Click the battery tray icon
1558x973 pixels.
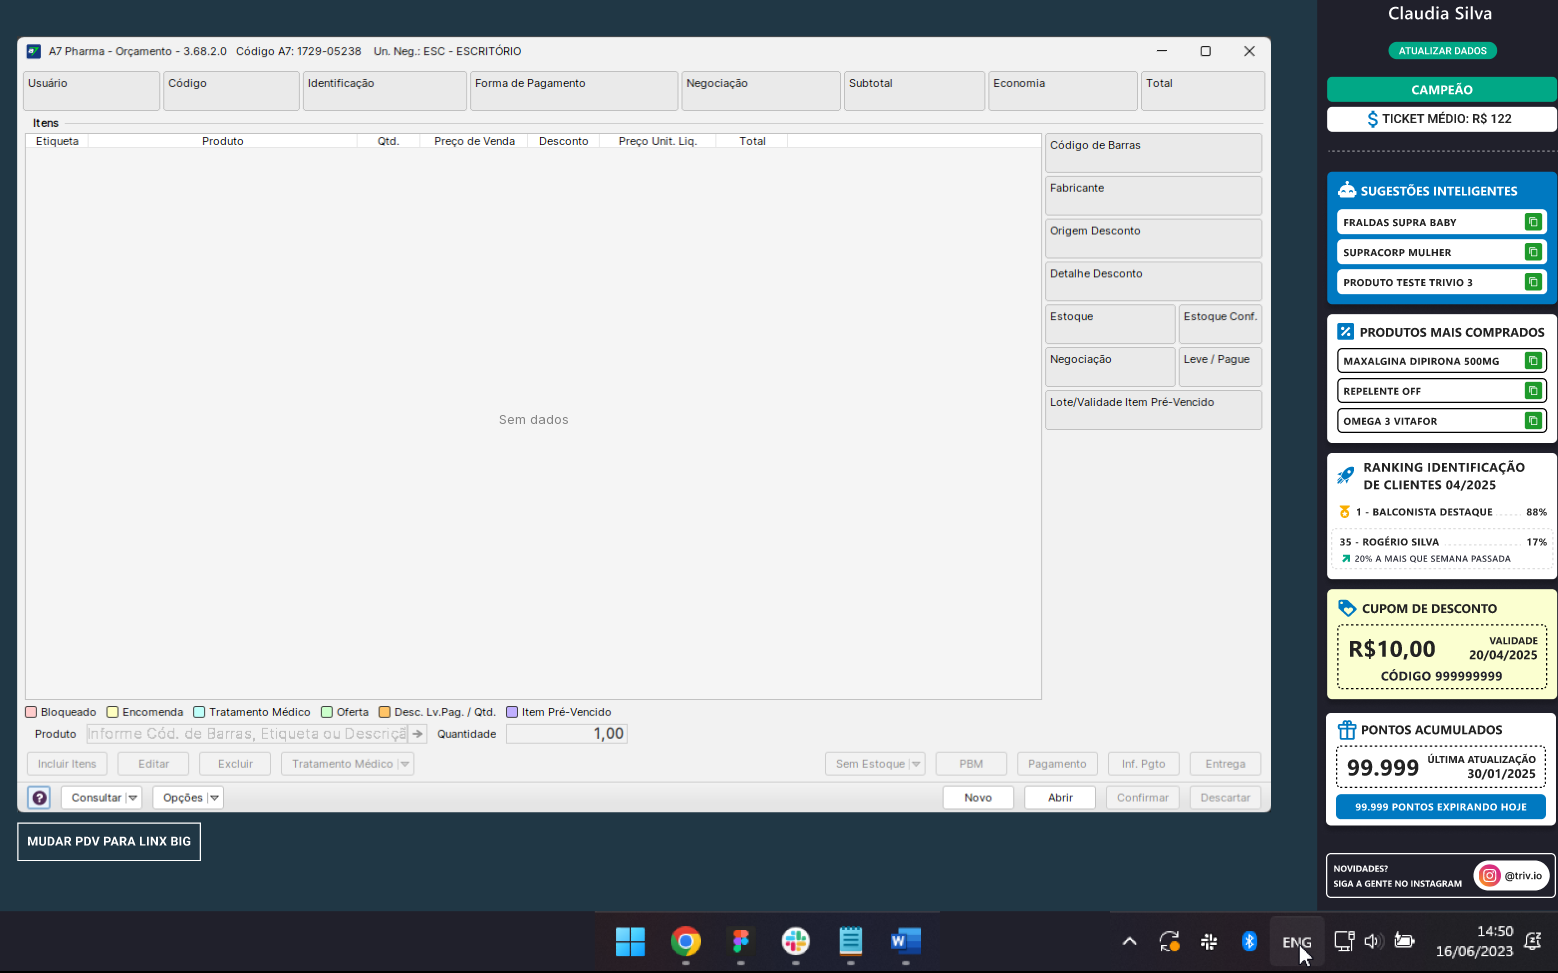point(1404,941)
